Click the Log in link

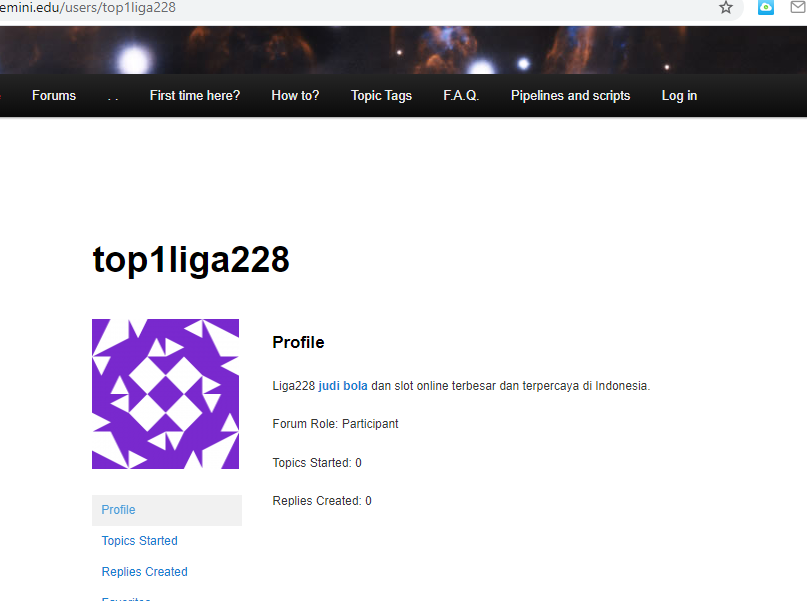679,96
